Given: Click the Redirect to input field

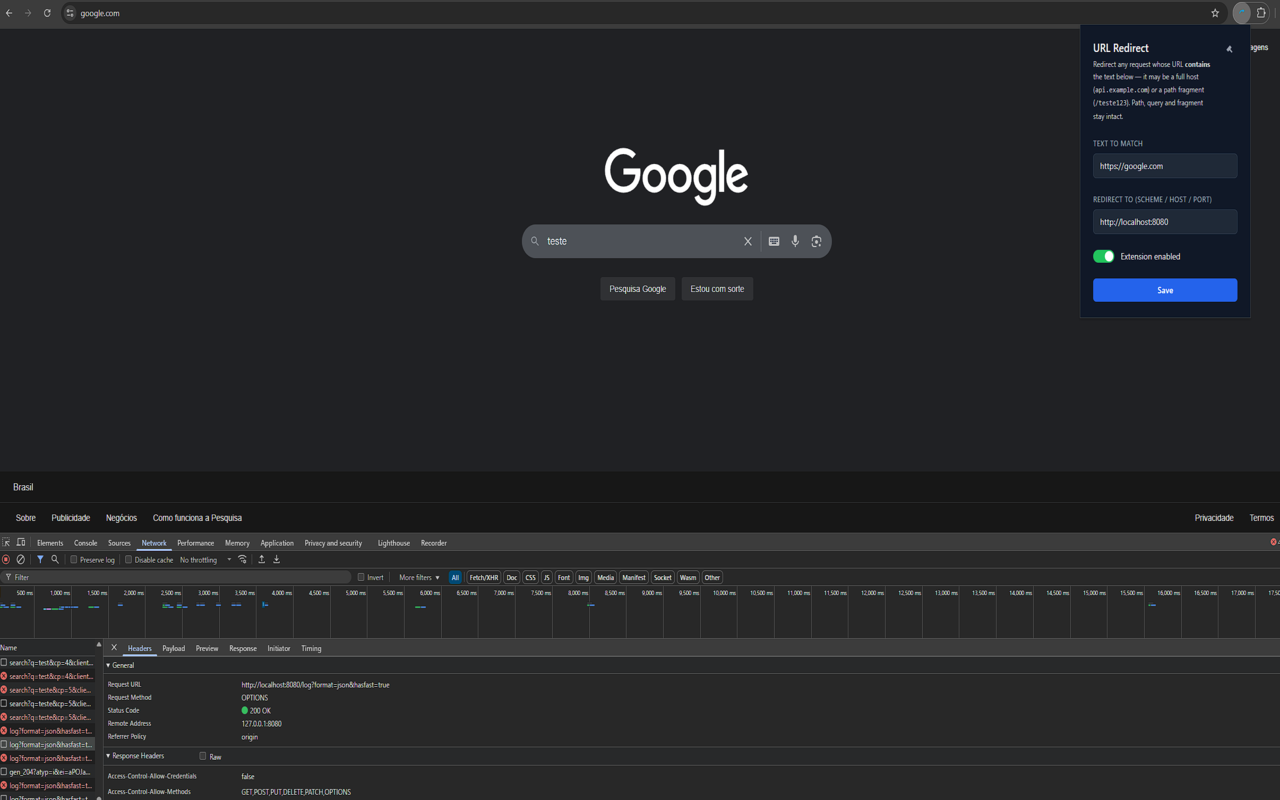Looking at the screenshot, I should pos(1165,222).
